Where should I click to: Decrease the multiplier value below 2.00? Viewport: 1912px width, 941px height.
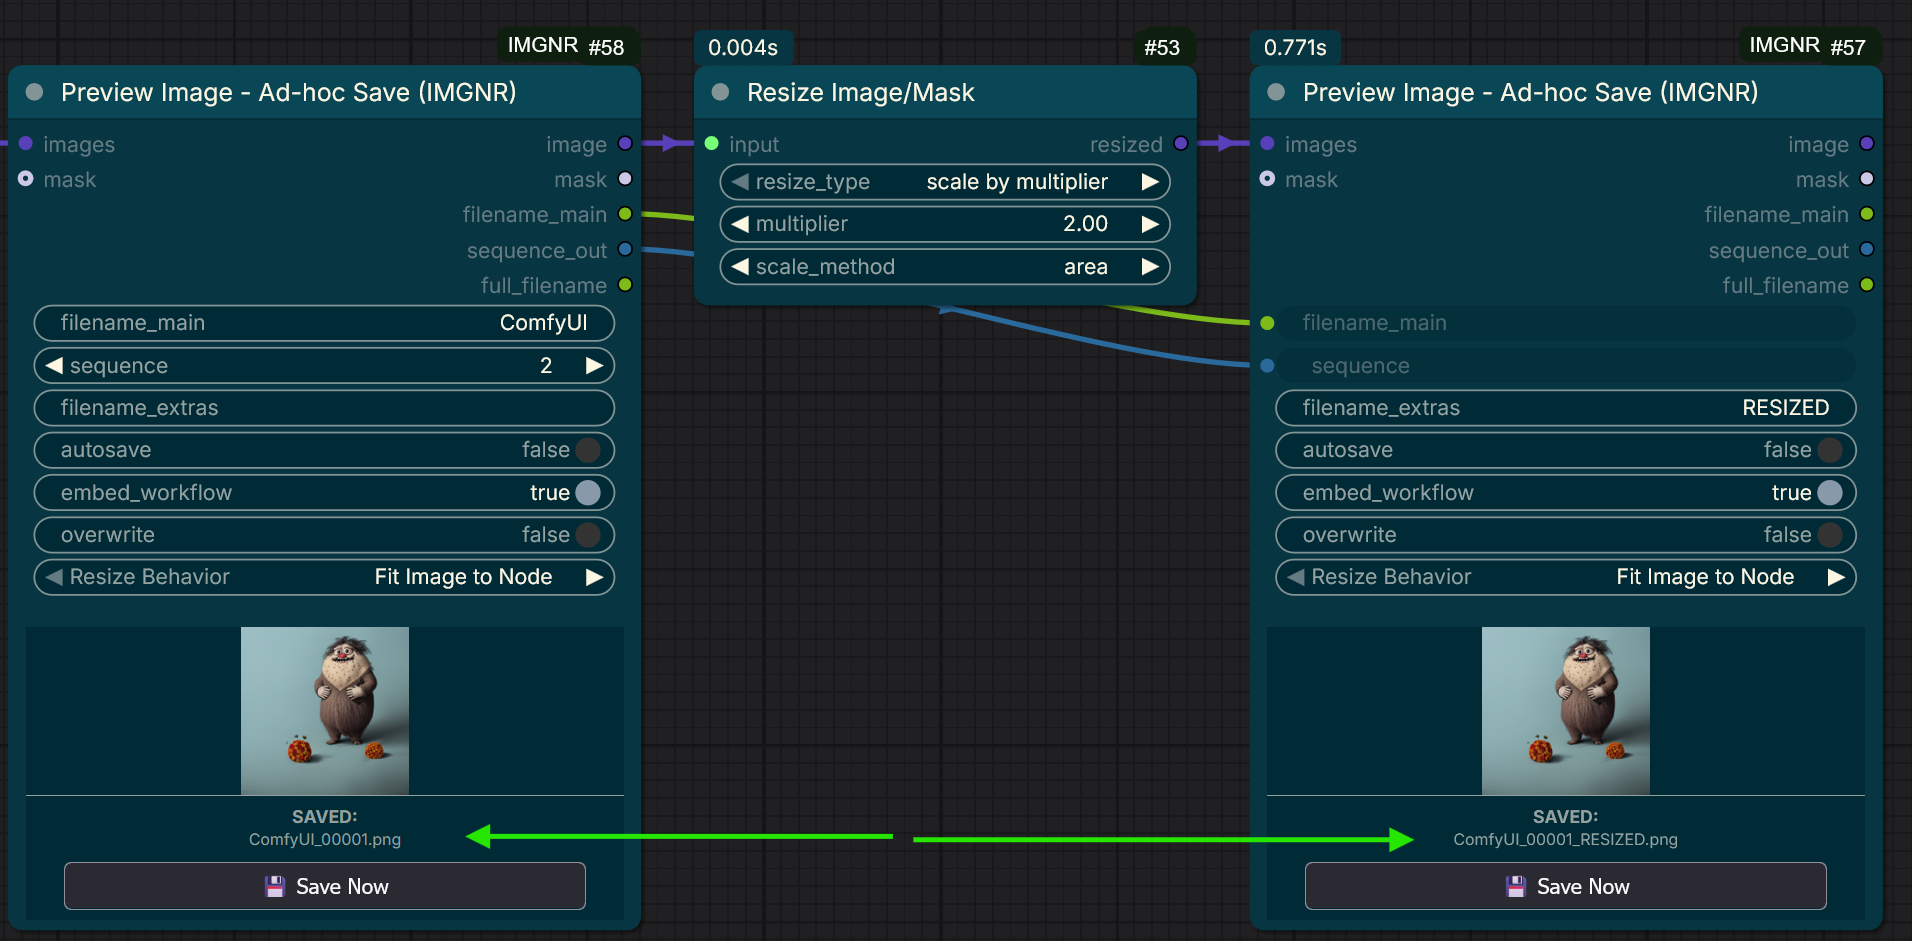(x=740, y=224)
